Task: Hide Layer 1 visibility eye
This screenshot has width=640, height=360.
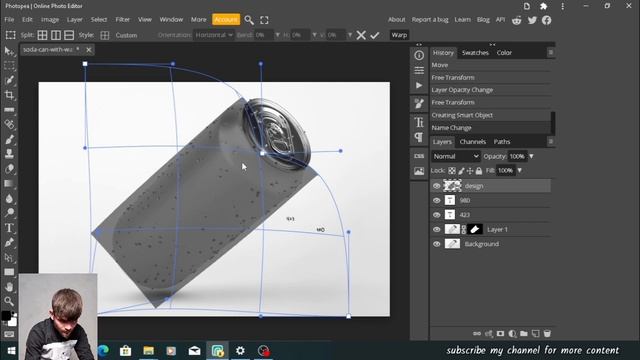Action: pos(436,229)
